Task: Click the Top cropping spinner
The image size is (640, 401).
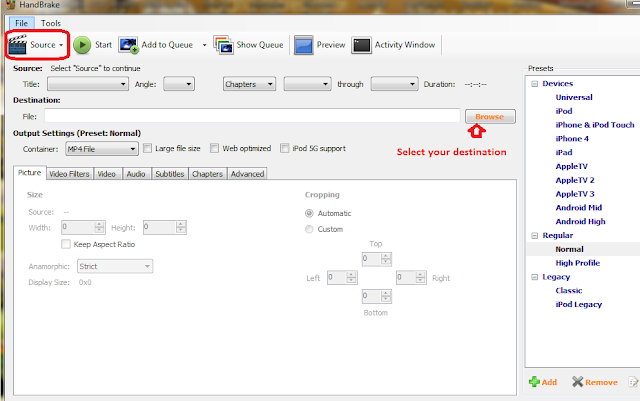Action: [377, 258]
